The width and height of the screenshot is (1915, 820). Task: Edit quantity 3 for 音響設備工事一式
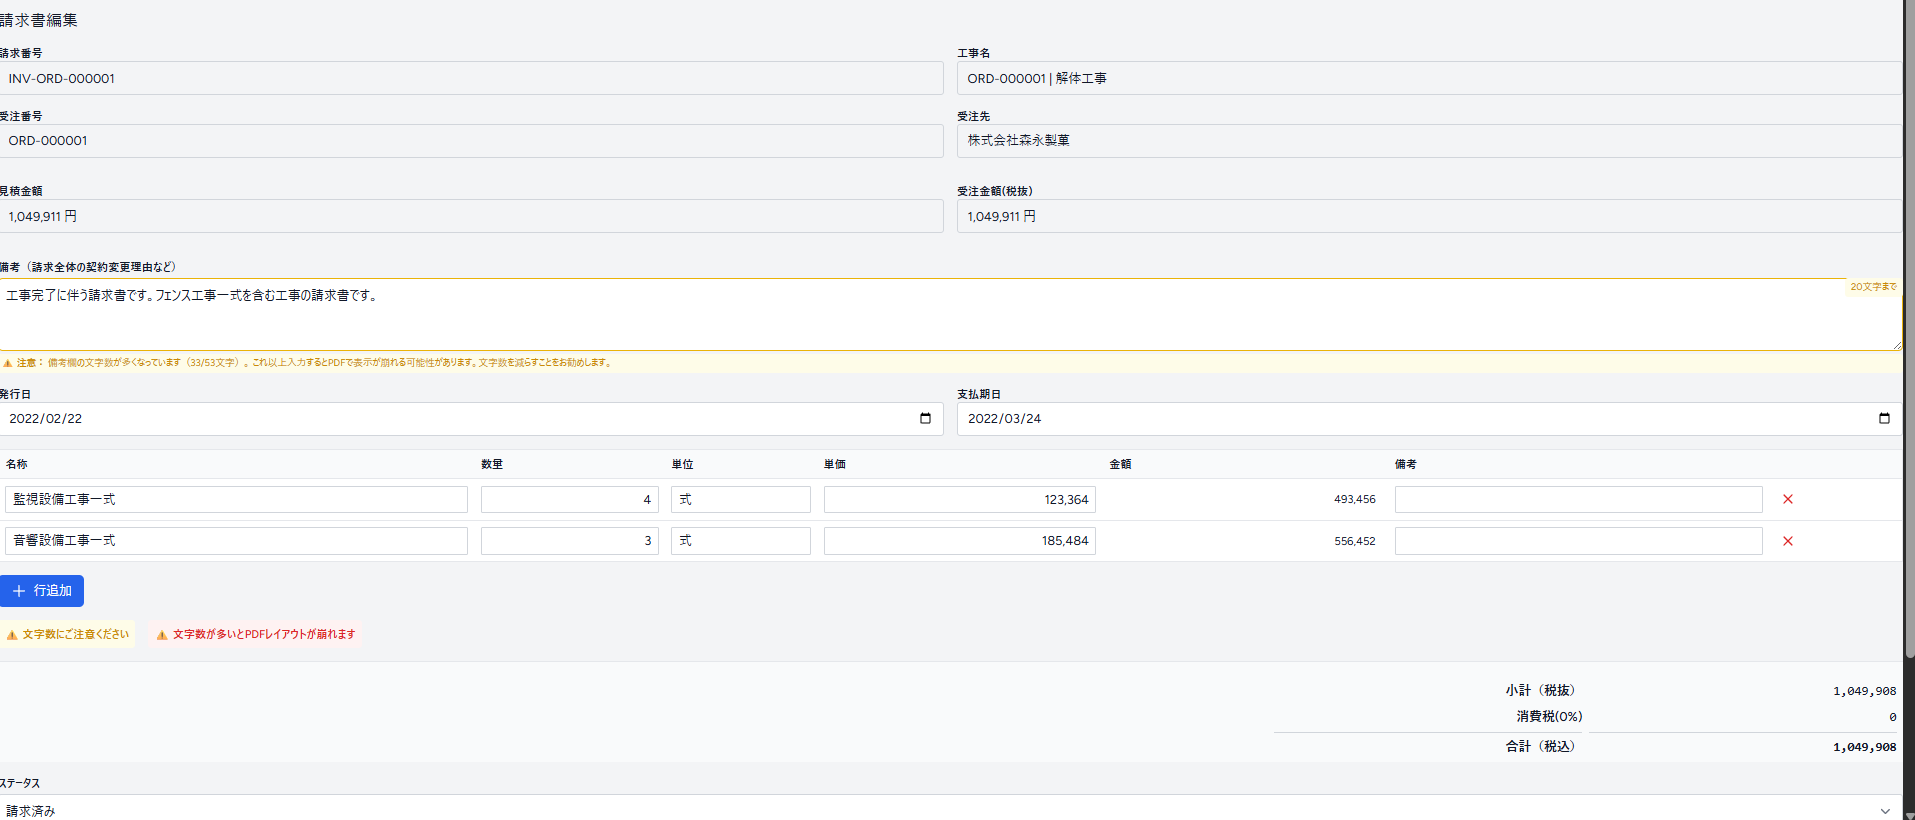(569, 541)
